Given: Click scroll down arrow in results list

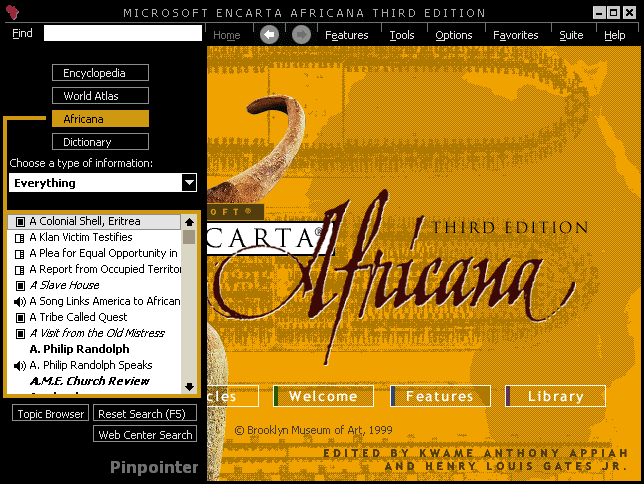Looking at the screenshot, I should tap(189, 387).
